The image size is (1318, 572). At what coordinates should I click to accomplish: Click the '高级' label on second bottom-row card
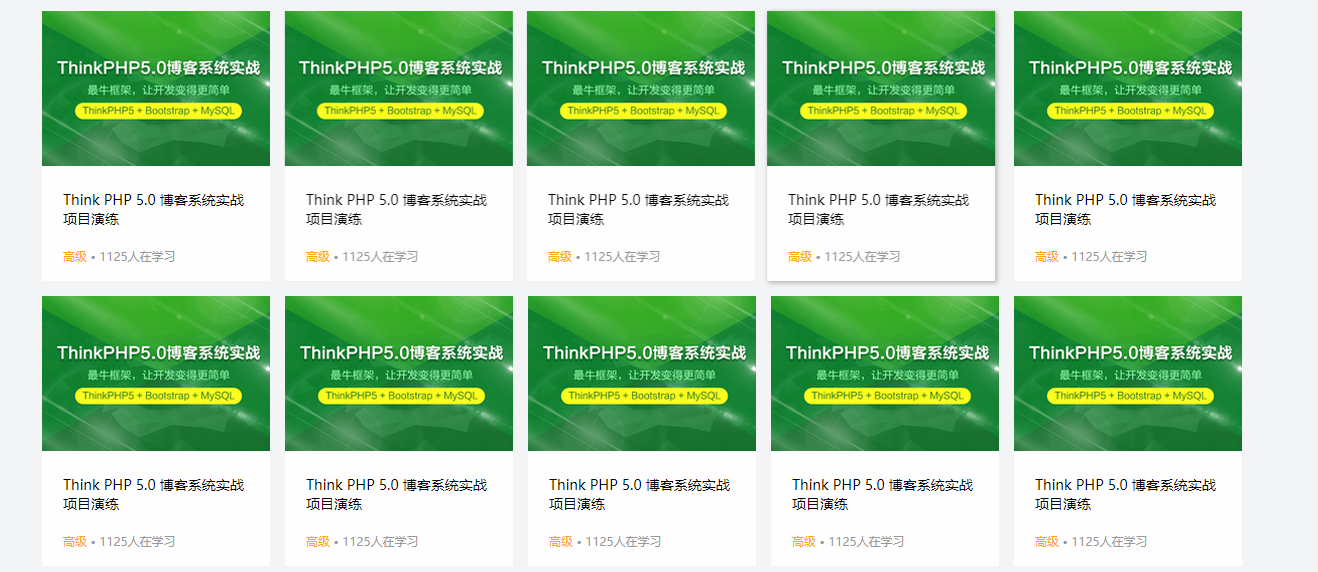coord(318,542)
